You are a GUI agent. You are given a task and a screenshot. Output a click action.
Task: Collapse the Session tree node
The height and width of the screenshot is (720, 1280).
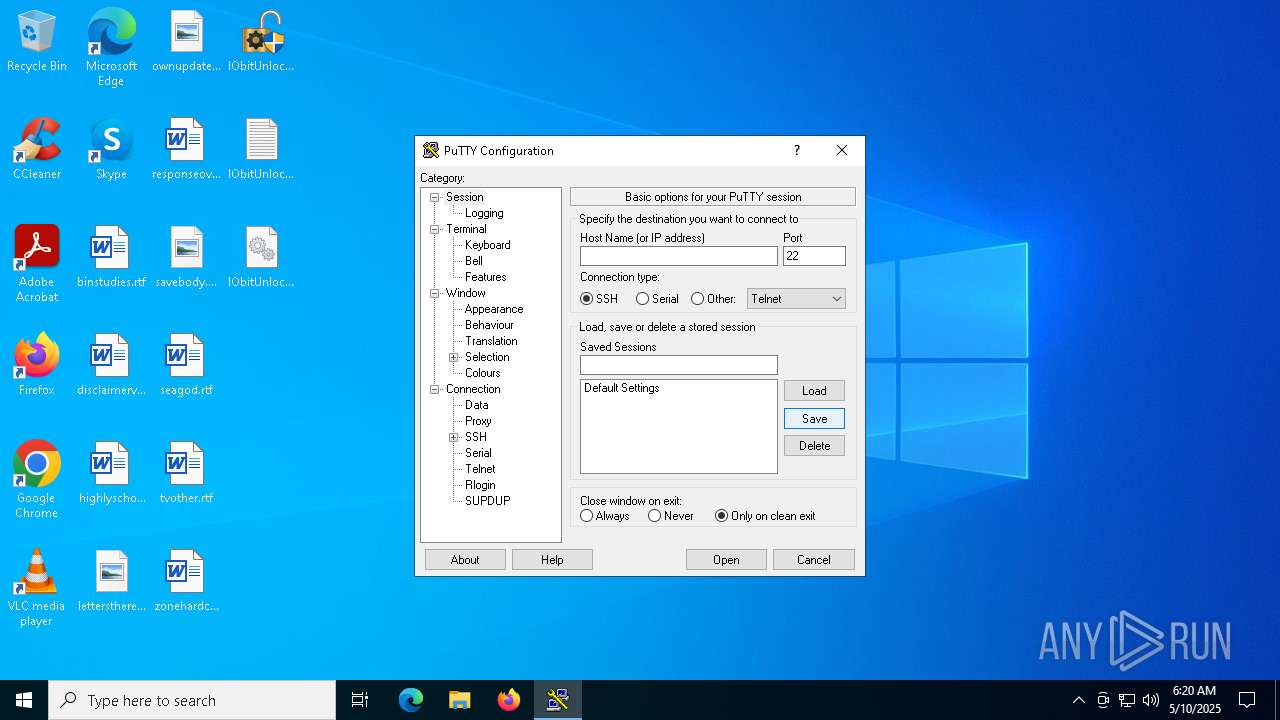[x=435, y=197]
